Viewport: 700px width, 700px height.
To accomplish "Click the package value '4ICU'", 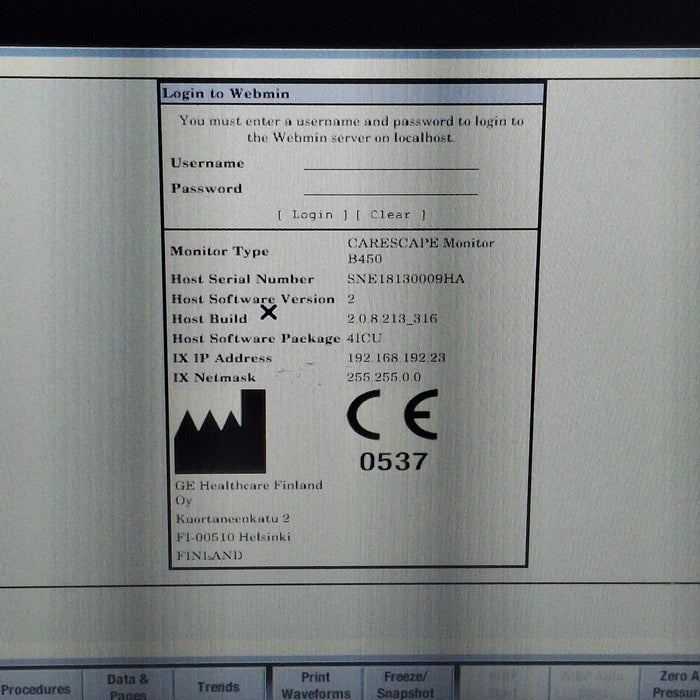I will coord(364,338).
